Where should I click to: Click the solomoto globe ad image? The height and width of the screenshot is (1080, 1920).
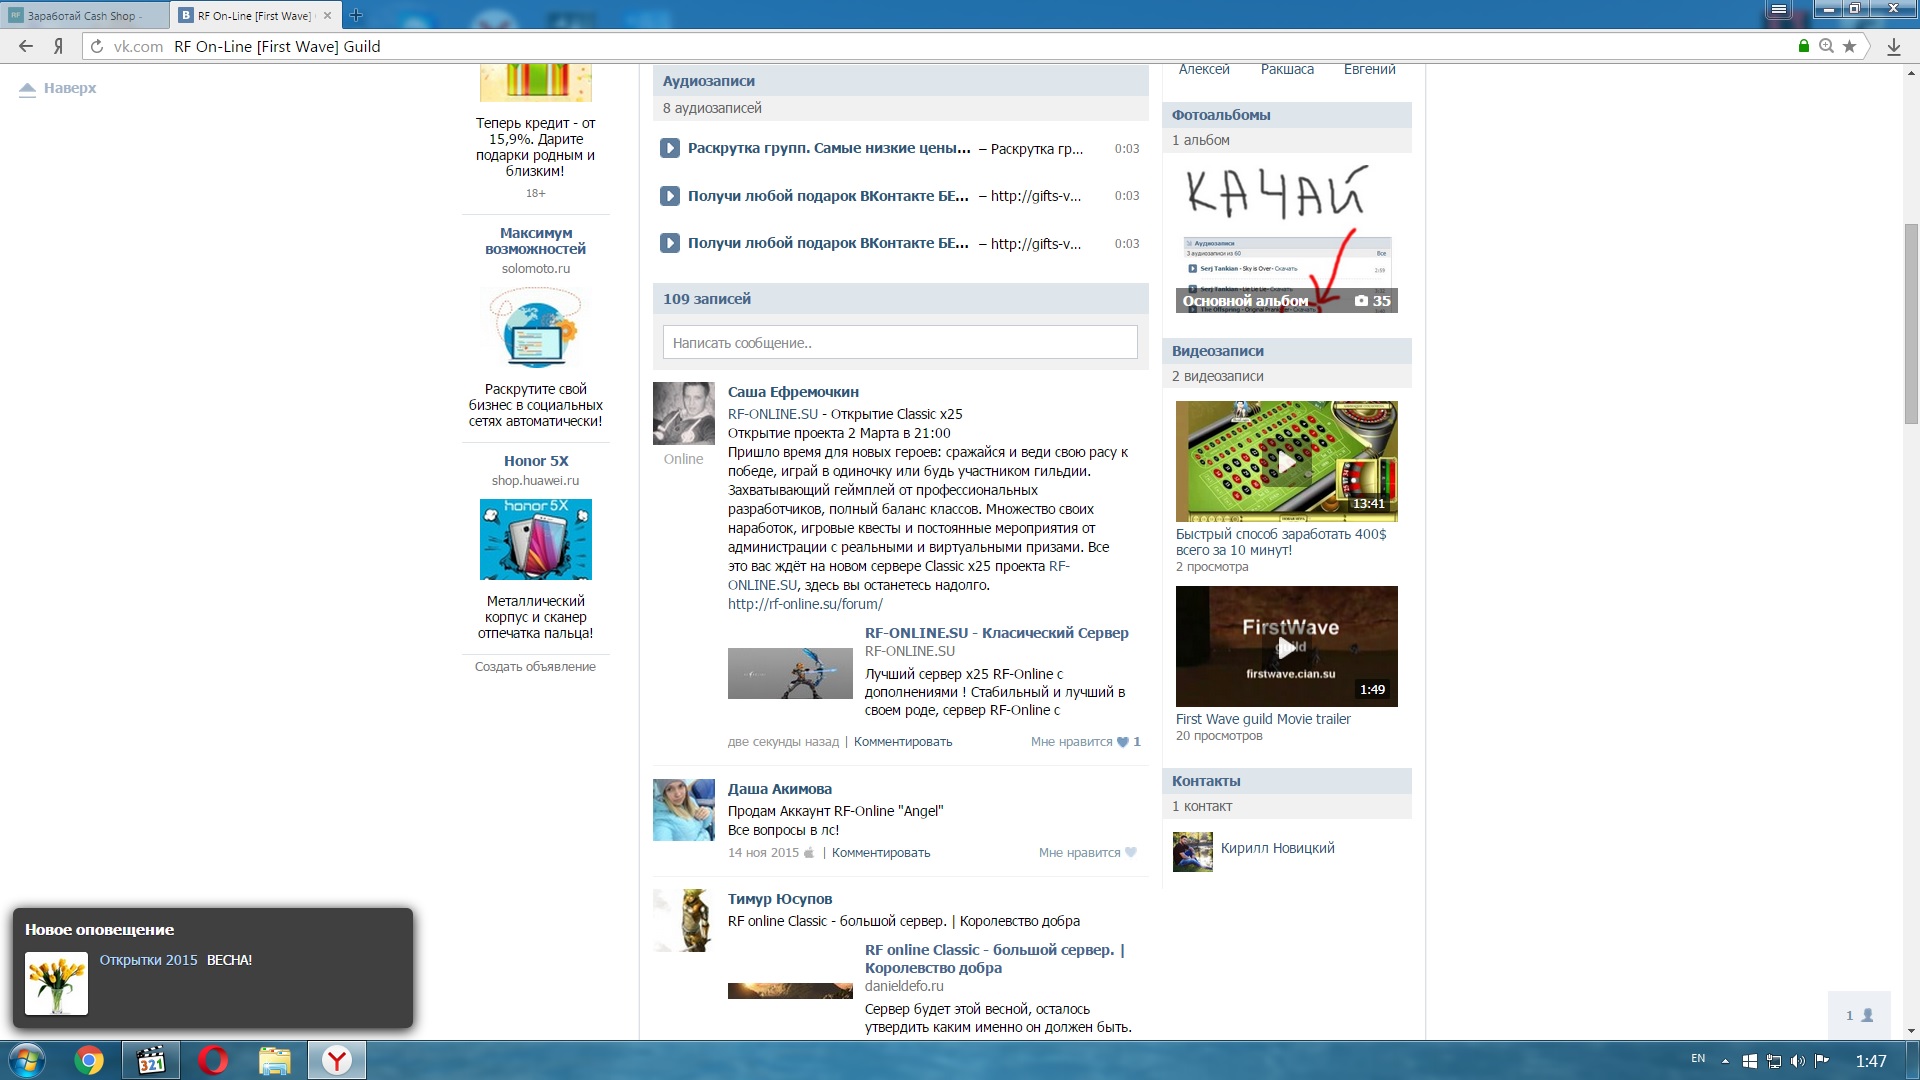pyautogui.click(x=536, y=328)
